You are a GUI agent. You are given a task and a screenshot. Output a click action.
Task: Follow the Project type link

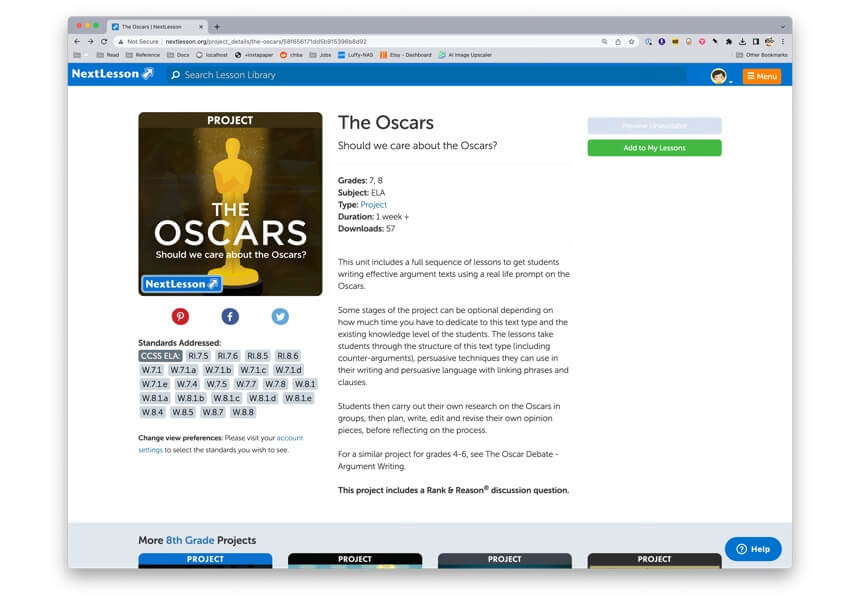click(373, 204)
